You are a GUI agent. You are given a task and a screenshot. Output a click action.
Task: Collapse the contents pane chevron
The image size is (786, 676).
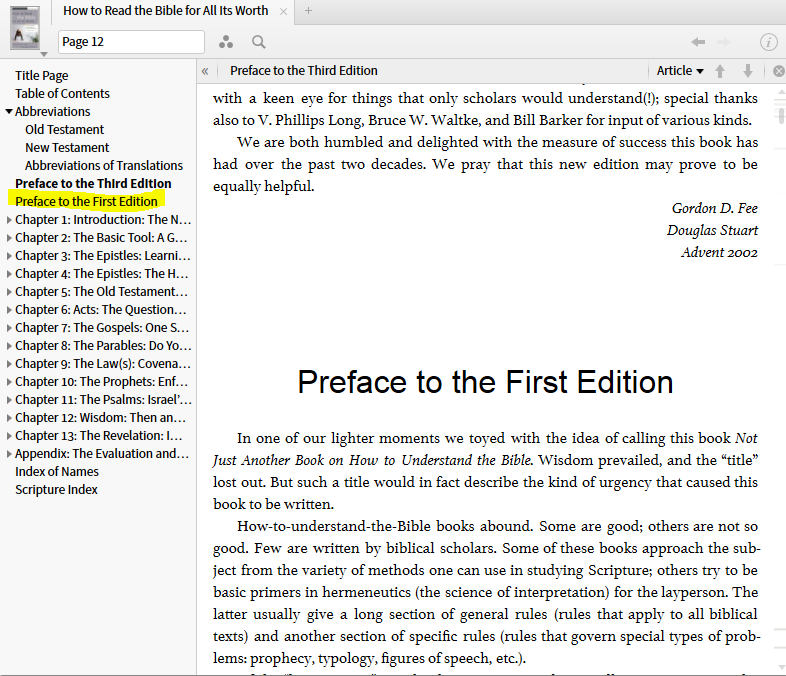pyautogui.click(x=205, y=71)
